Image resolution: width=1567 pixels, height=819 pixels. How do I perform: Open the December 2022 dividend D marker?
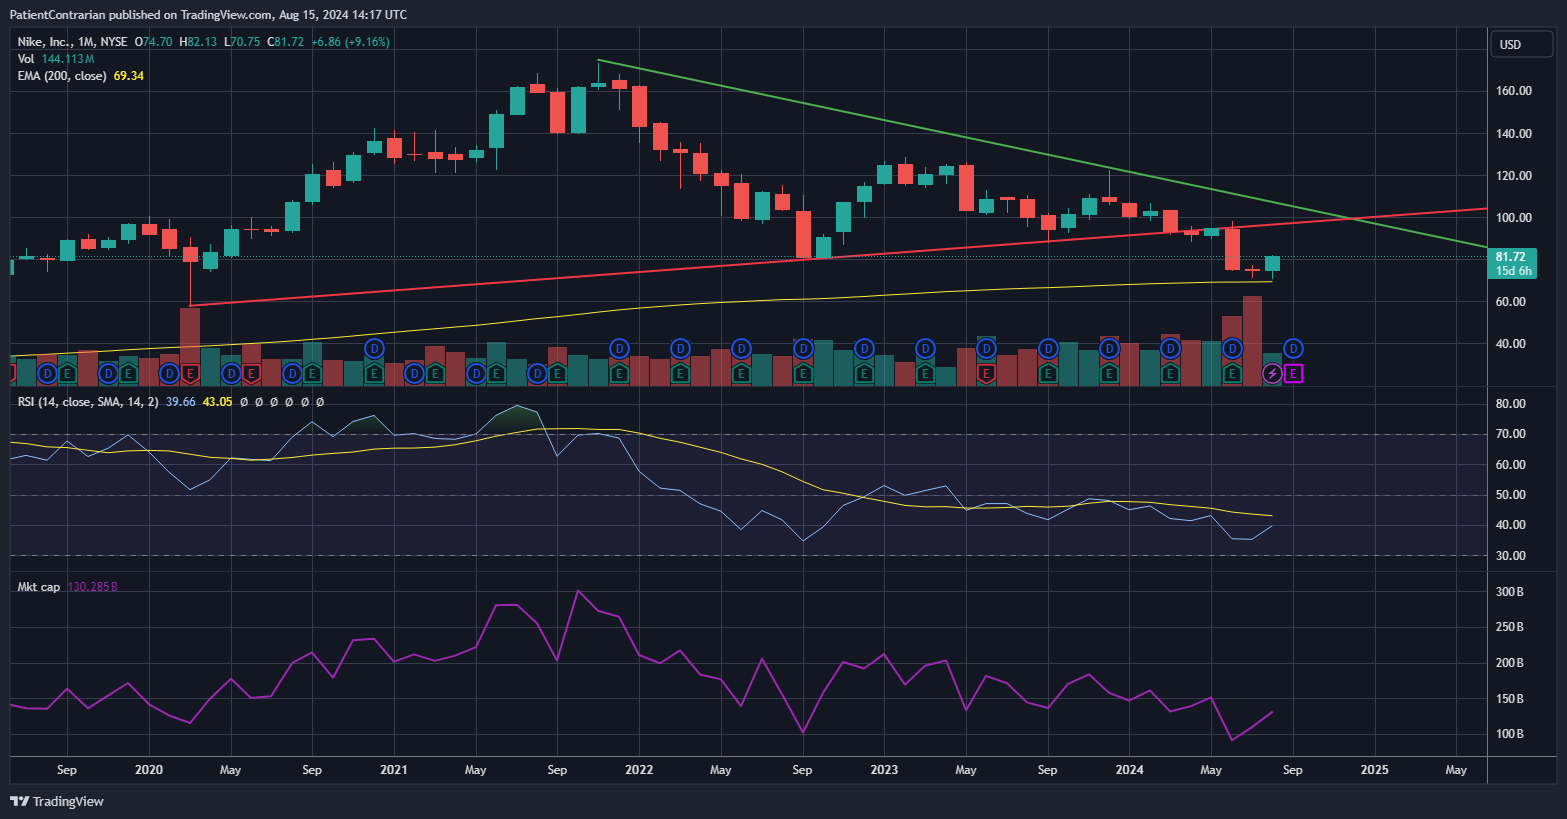tap(864, 349)
